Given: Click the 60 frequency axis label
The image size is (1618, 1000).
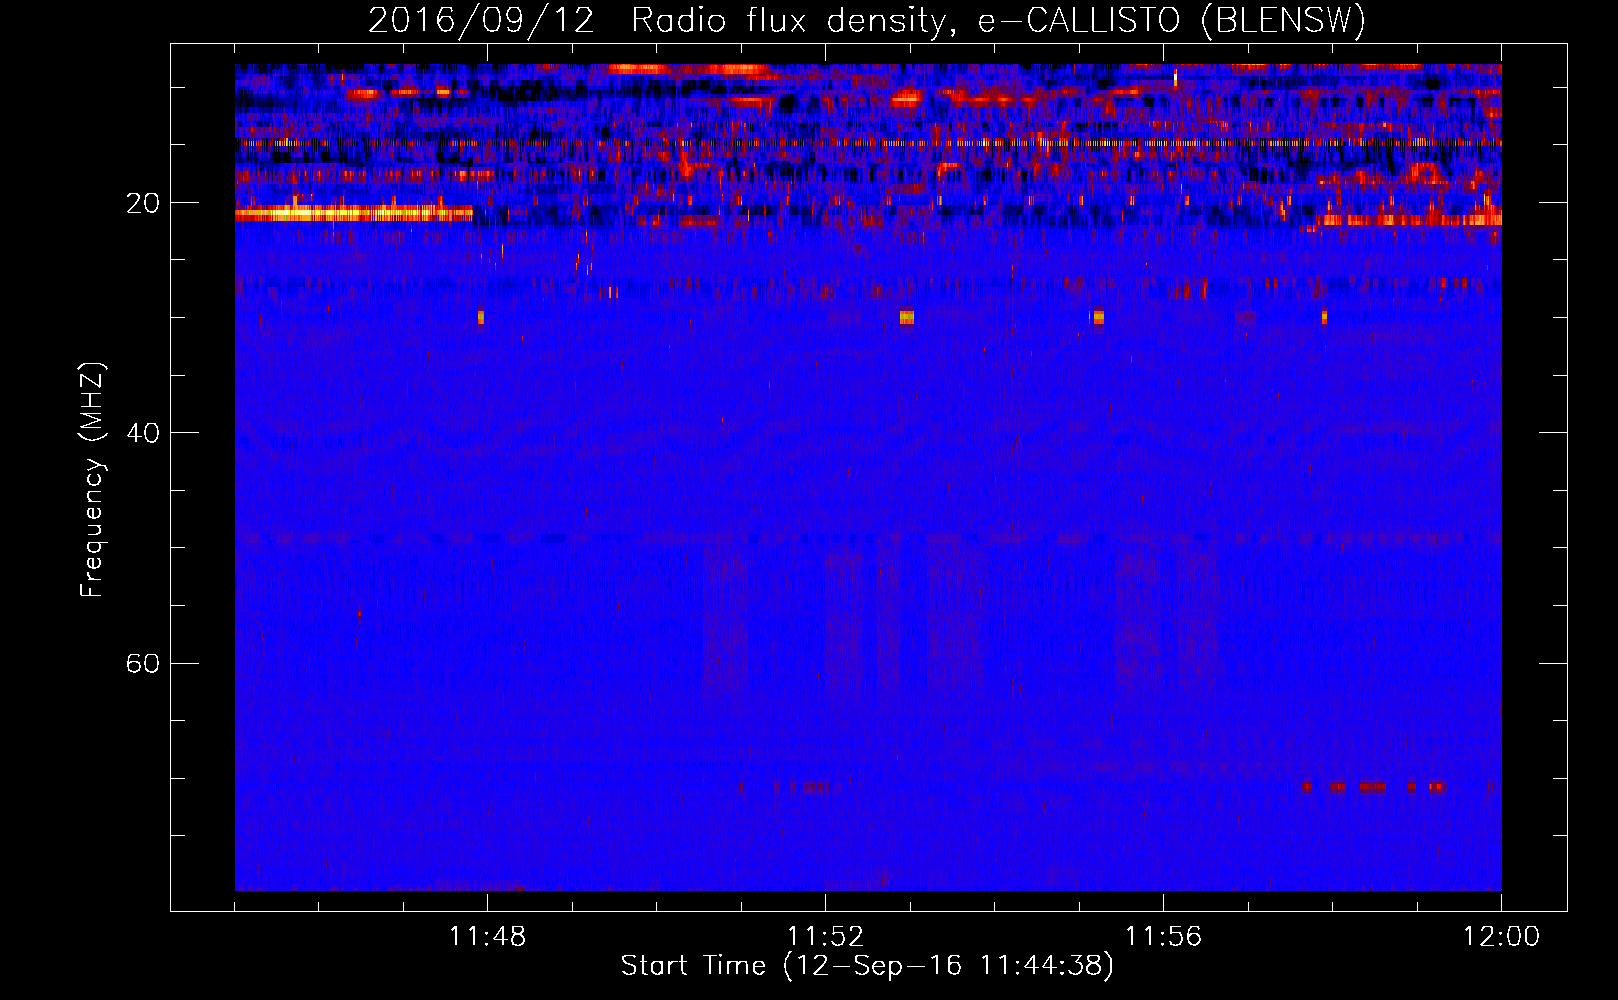Looking at the screenshot, I should click(x=143, y=663).
